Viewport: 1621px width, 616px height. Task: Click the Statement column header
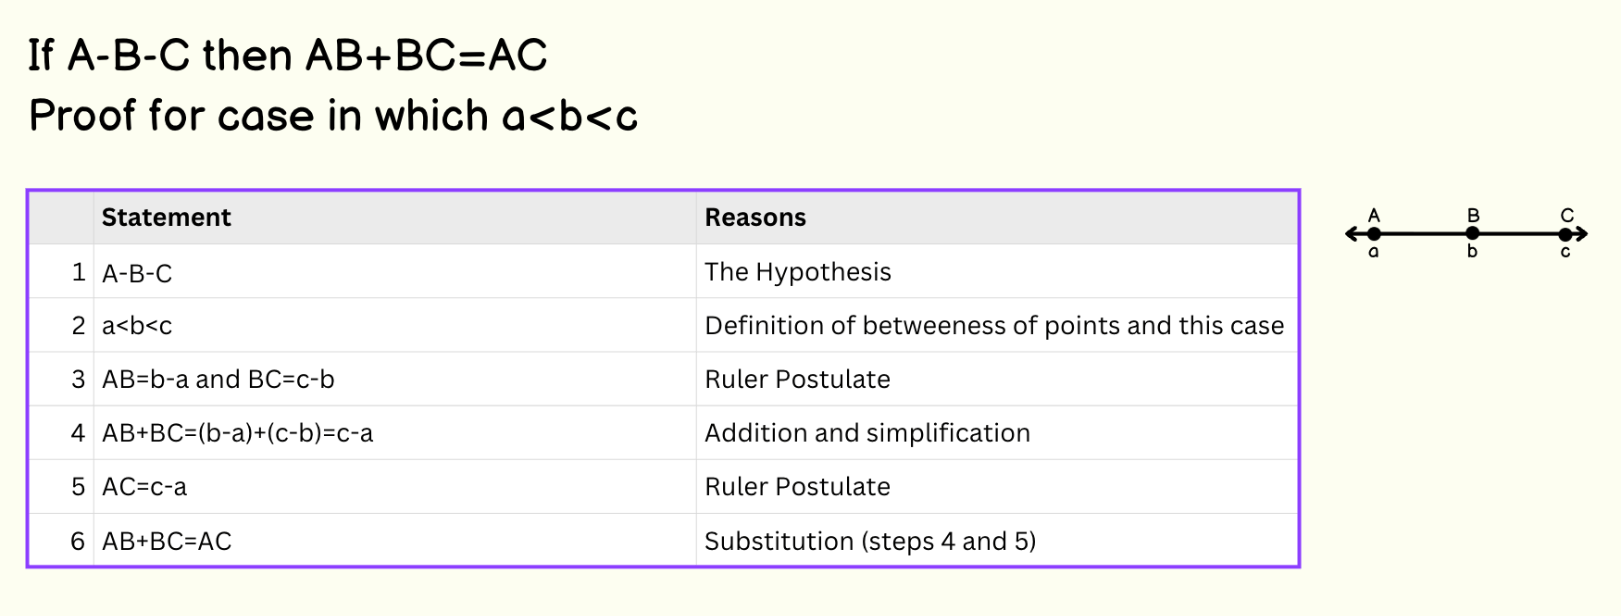166,218
